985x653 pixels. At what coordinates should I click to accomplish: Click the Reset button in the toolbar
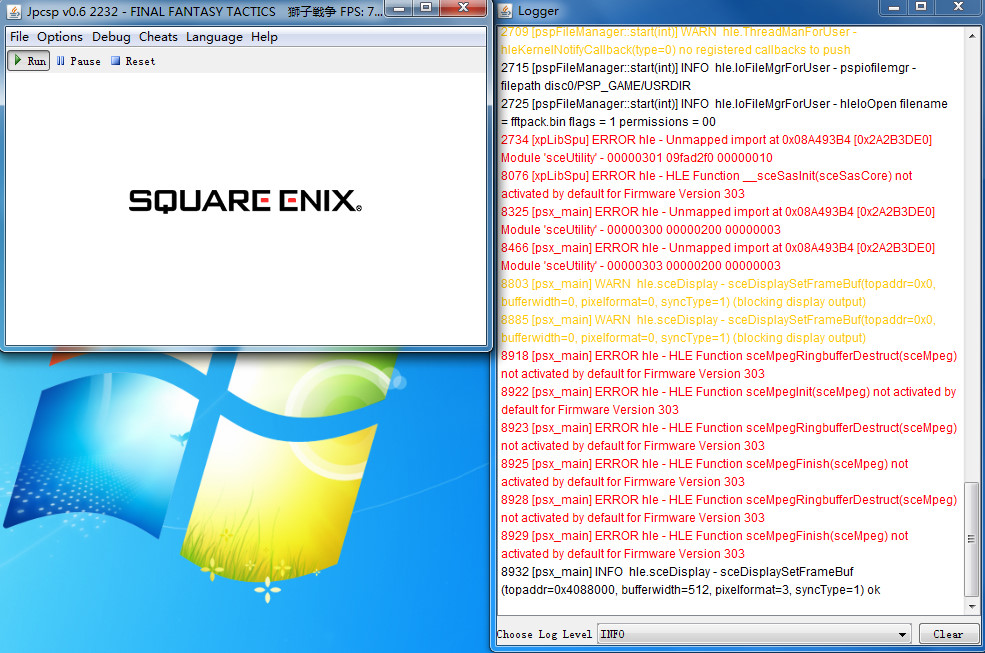coord(132,61)
